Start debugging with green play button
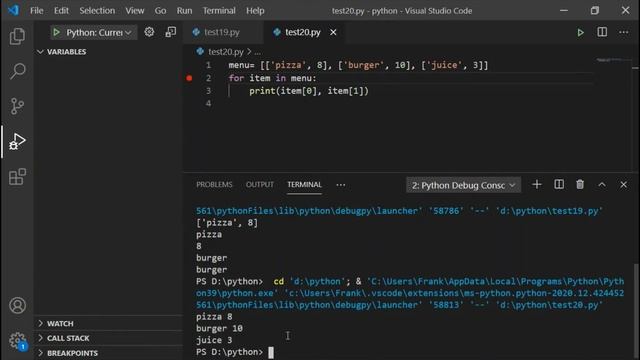Image resolution: width=640 pixels, height=360 pixels. click(x=57, y=32)
